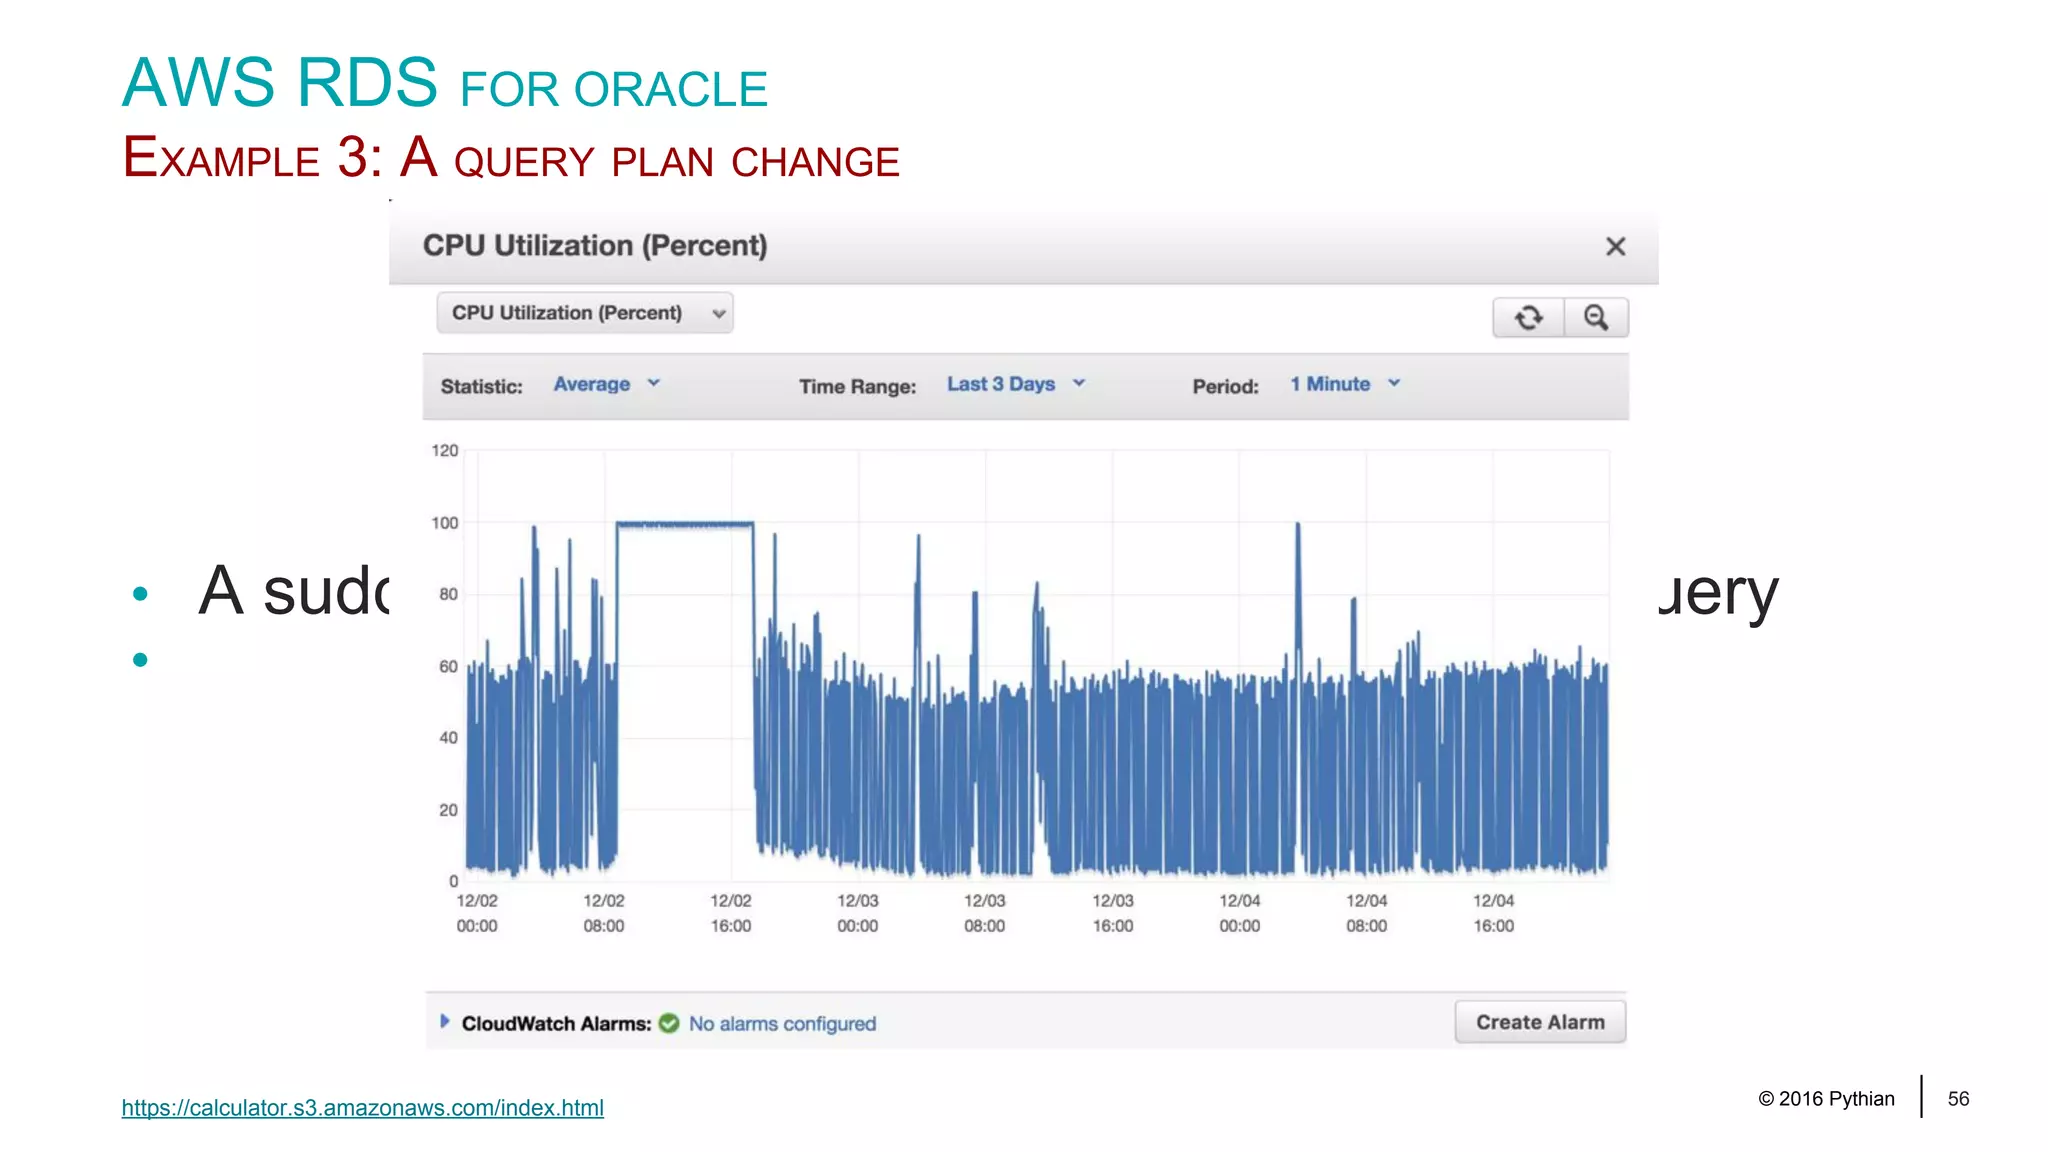Click the slide number 56
Viewport: 2048px width, 1152px height.
coord(1958,1099)
